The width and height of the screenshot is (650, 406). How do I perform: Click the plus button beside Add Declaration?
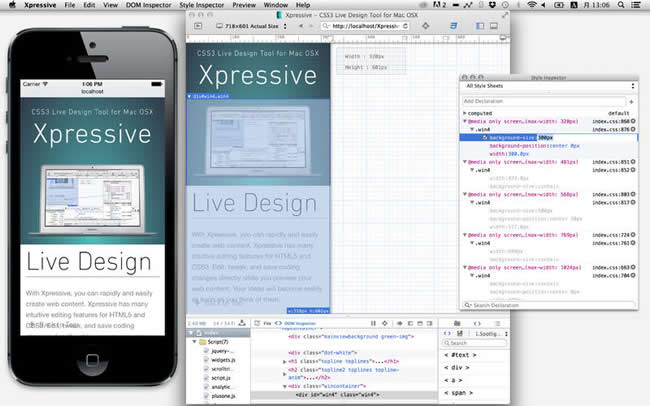pos(631,102)
